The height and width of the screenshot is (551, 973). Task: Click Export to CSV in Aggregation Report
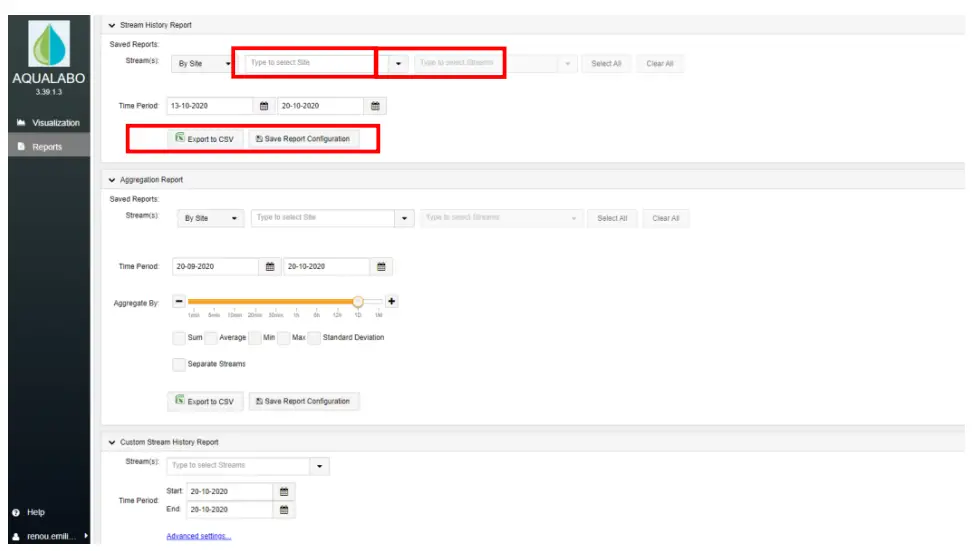pos(205,401)
